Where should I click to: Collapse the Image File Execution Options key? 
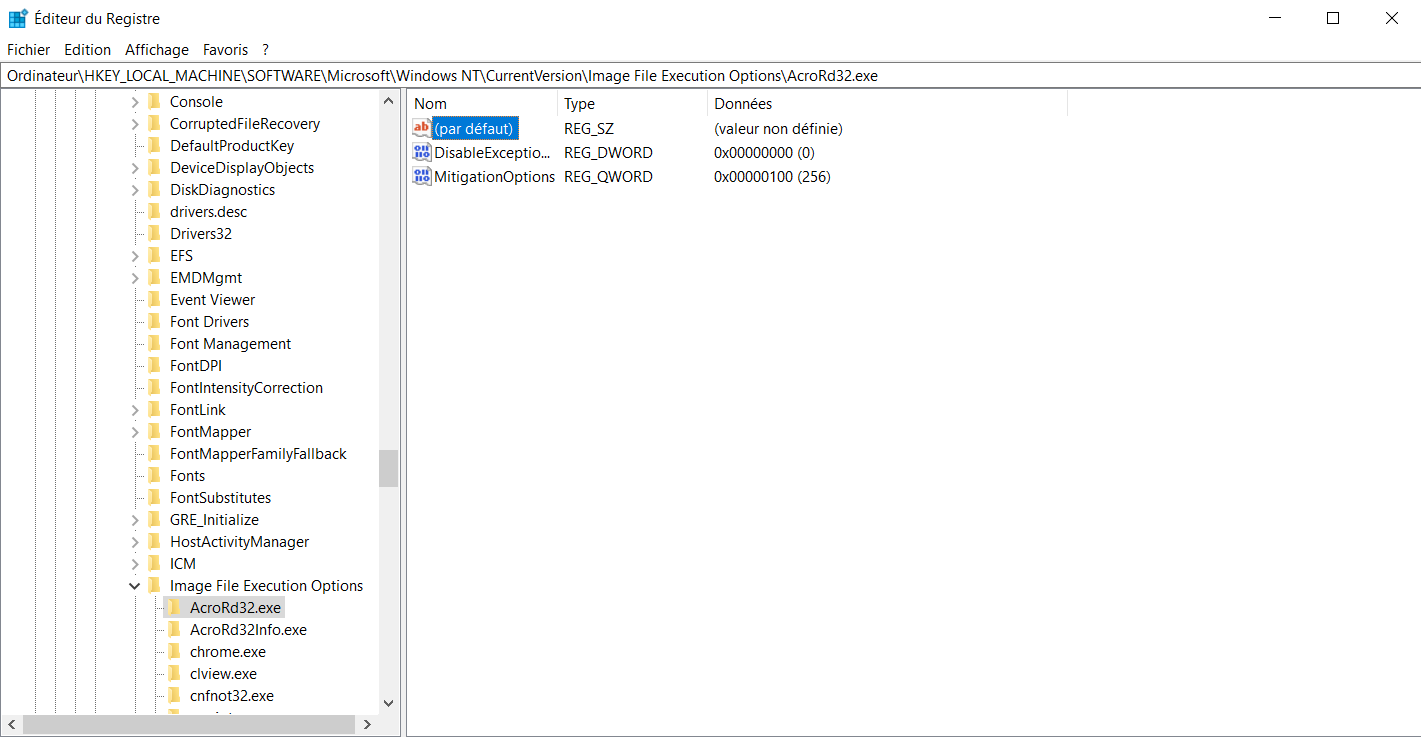[135, 586]
